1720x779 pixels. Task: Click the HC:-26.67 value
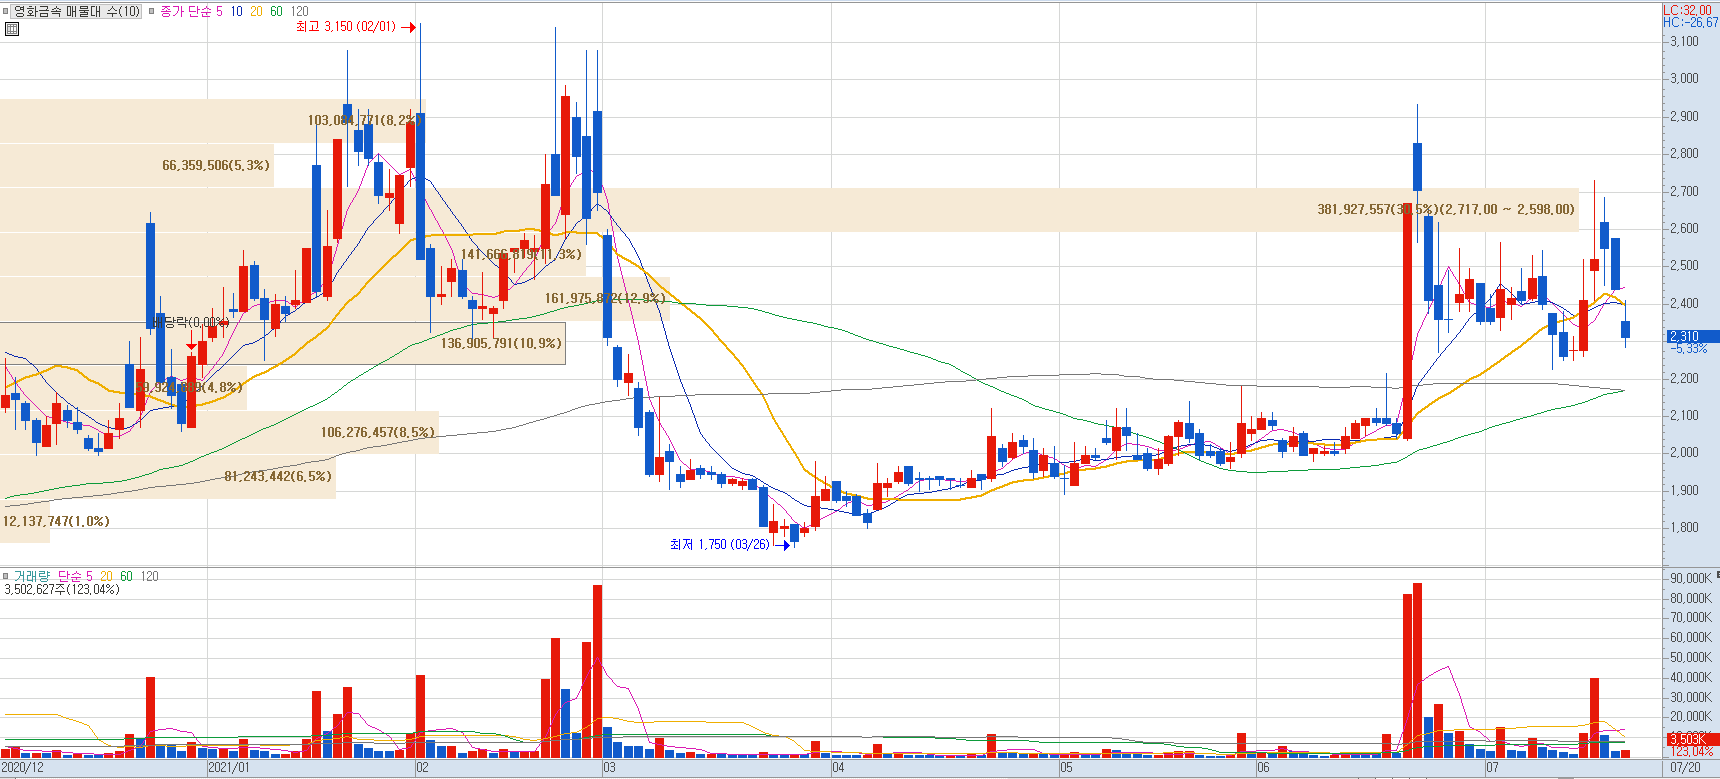pyautogui.click(x=1690, y=22)
